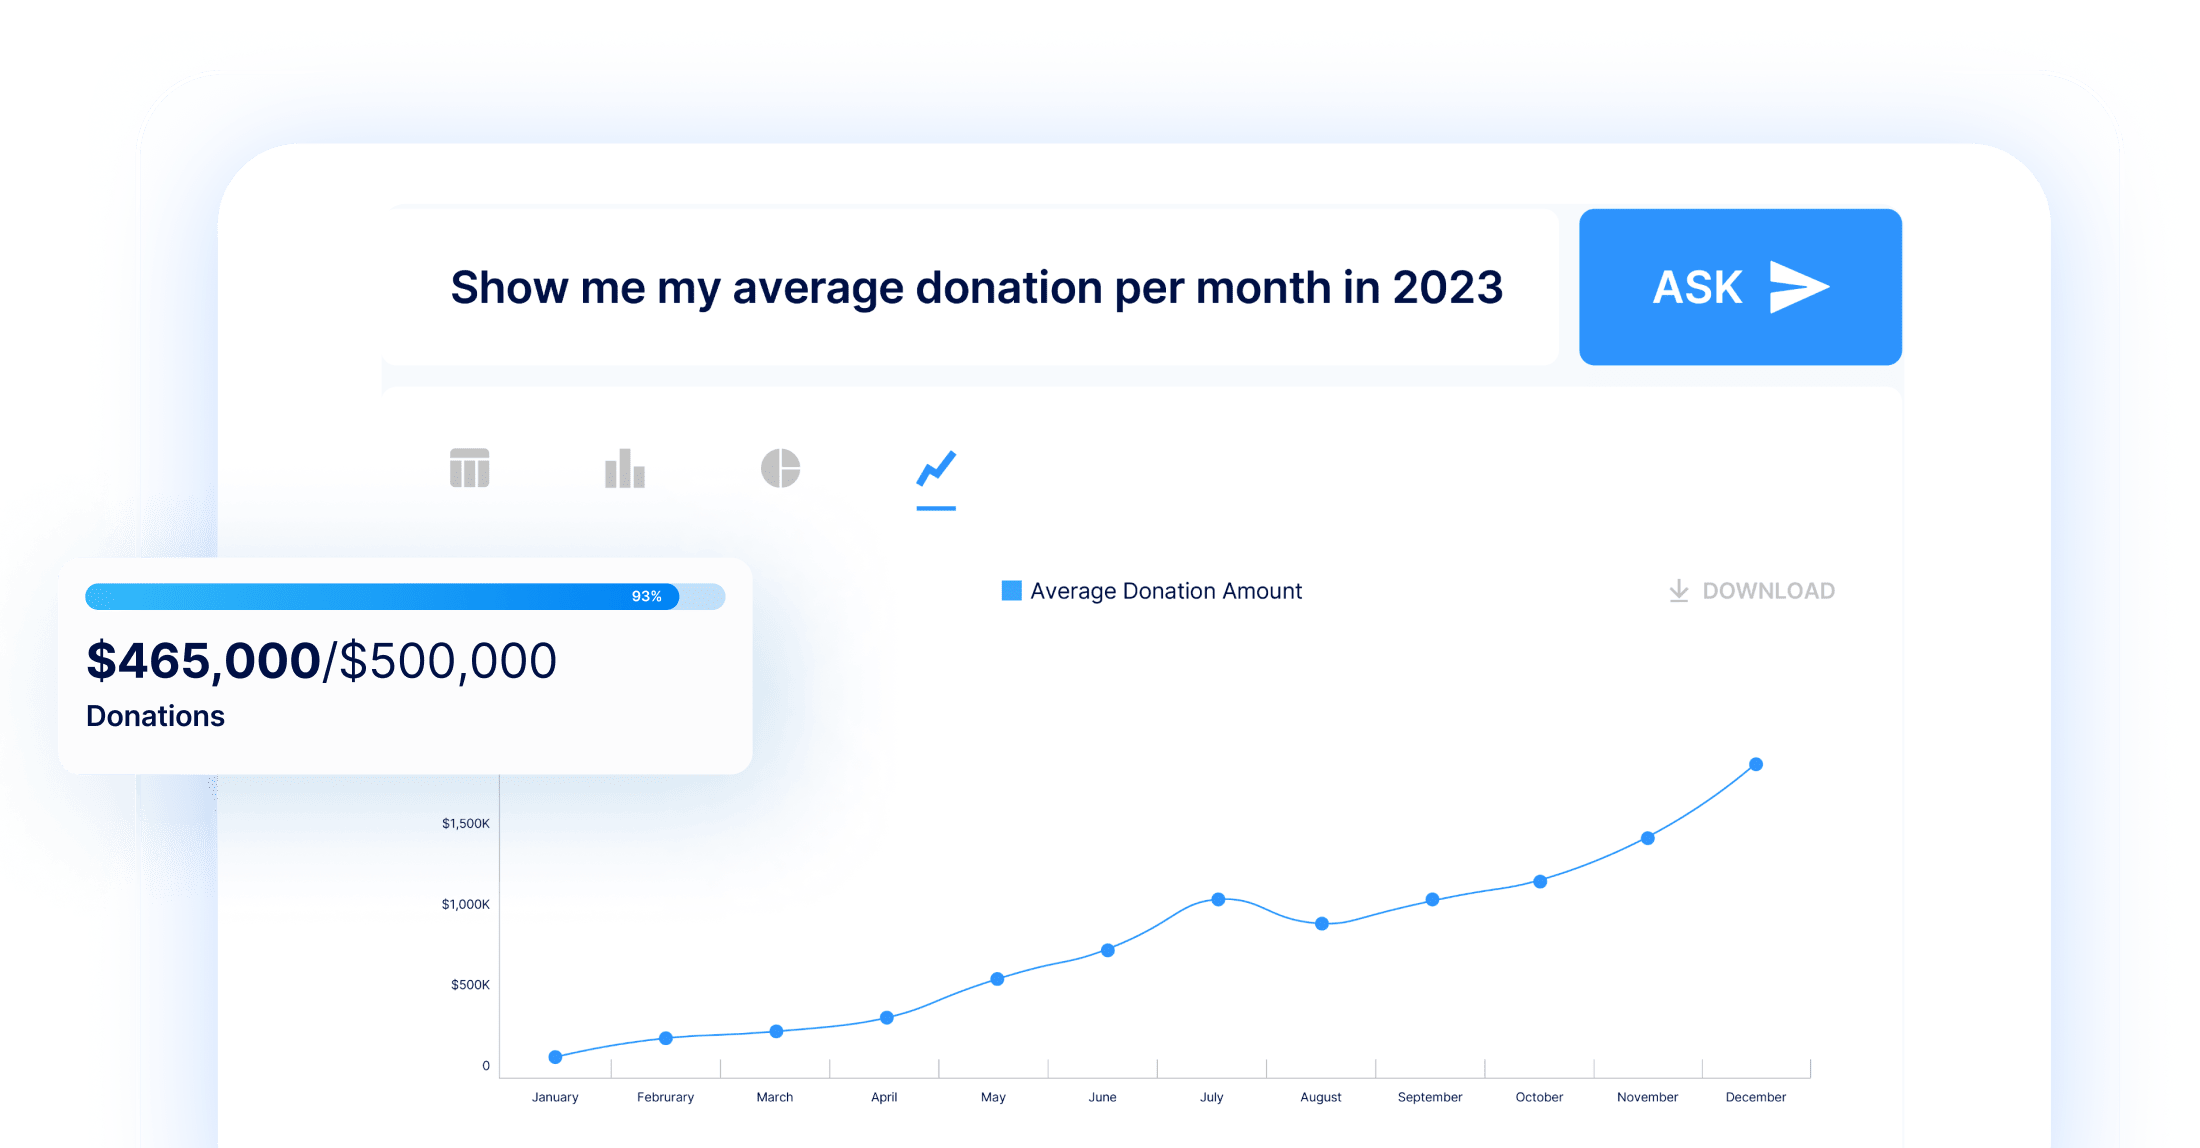Click the $1,500K axis label

(464, 822)
